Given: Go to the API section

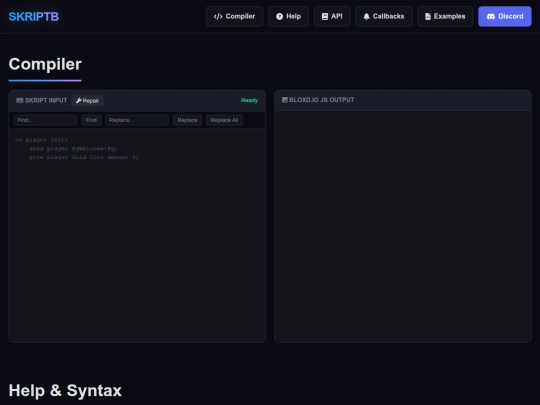Looking at the screenshot, I should tap(332, 16).
